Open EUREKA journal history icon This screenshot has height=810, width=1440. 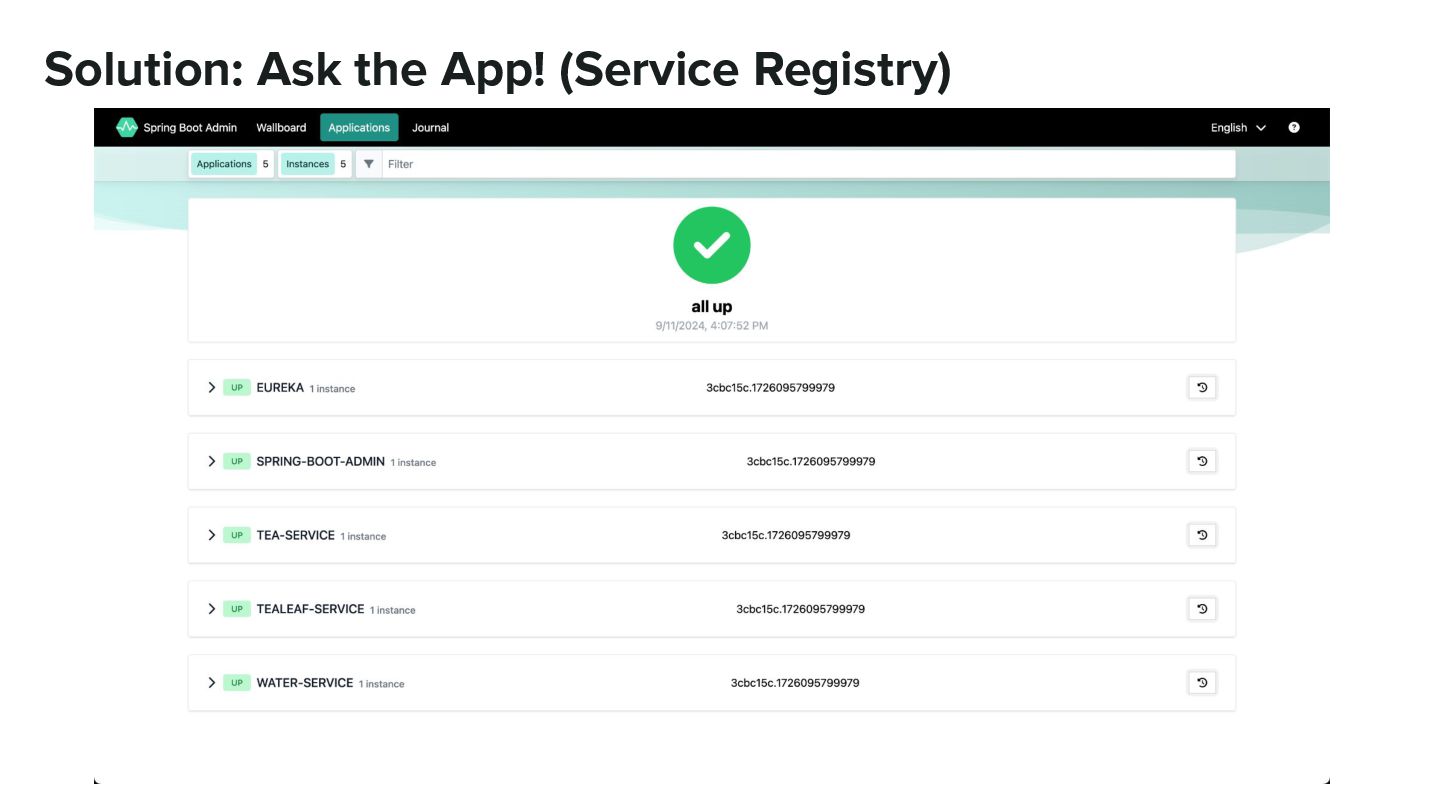[x=1202, y=387]
